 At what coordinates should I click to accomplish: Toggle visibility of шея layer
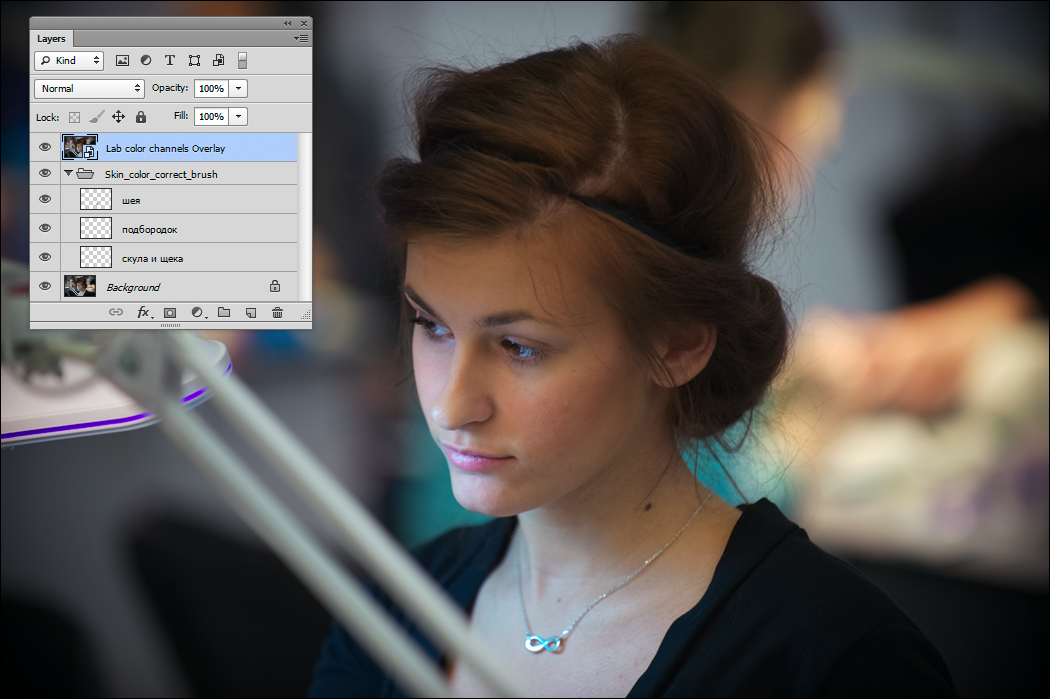pos(45,200)
